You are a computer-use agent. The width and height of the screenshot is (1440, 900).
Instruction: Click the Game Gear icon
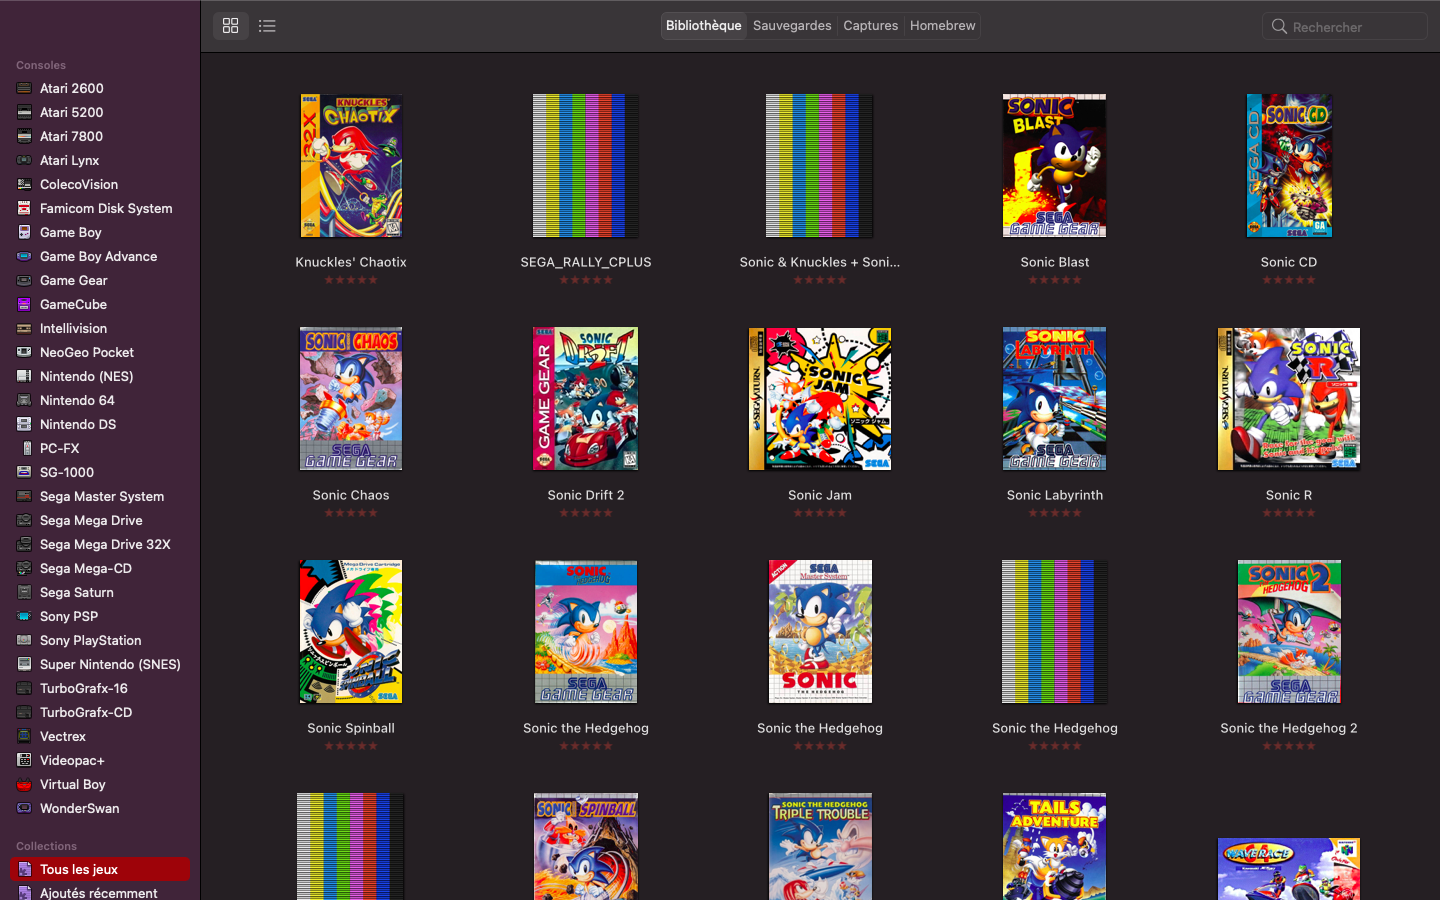click(24, 280)
